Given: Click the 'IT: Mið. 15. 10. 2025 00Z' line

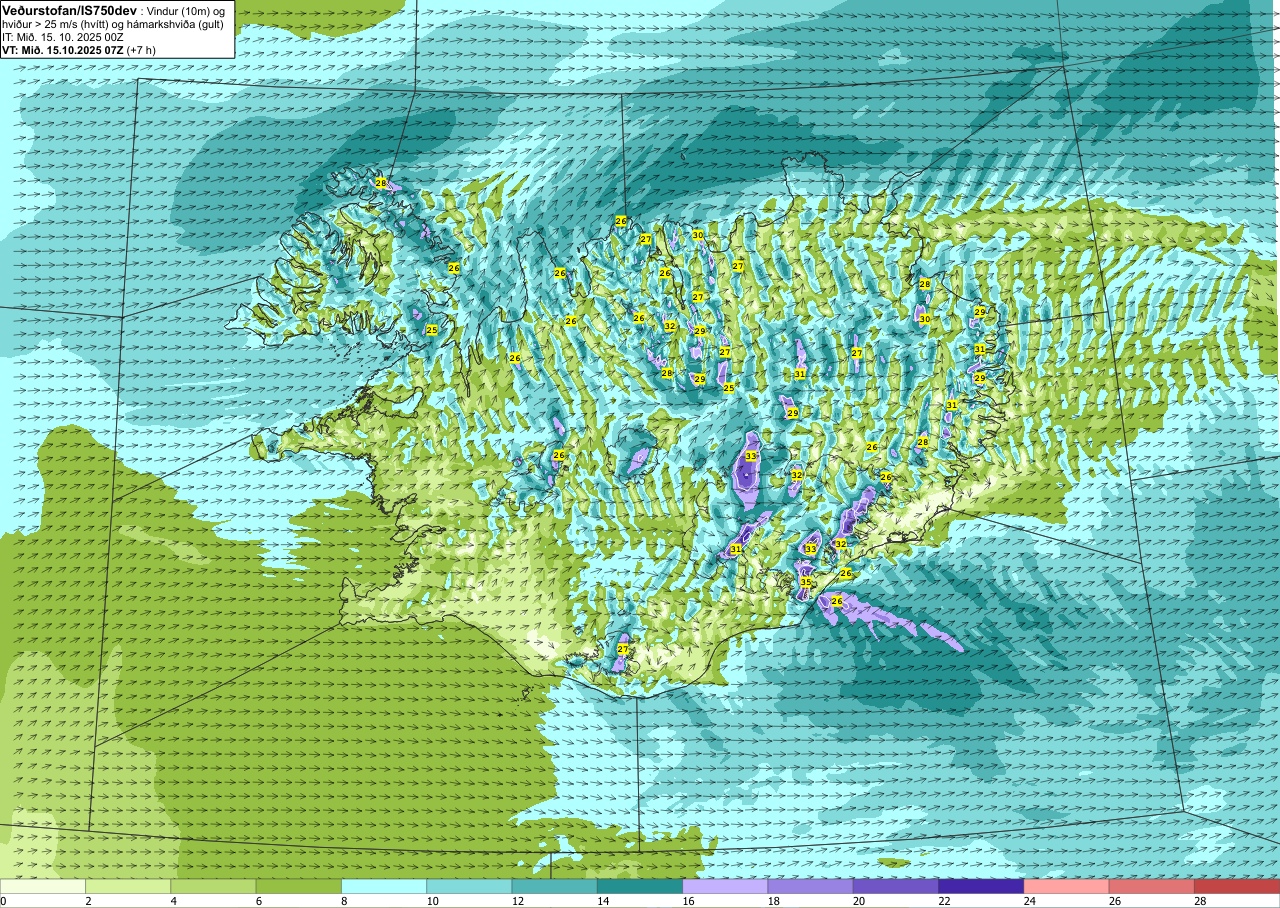Looking at the screenshot, I should (x=63, y=36).
